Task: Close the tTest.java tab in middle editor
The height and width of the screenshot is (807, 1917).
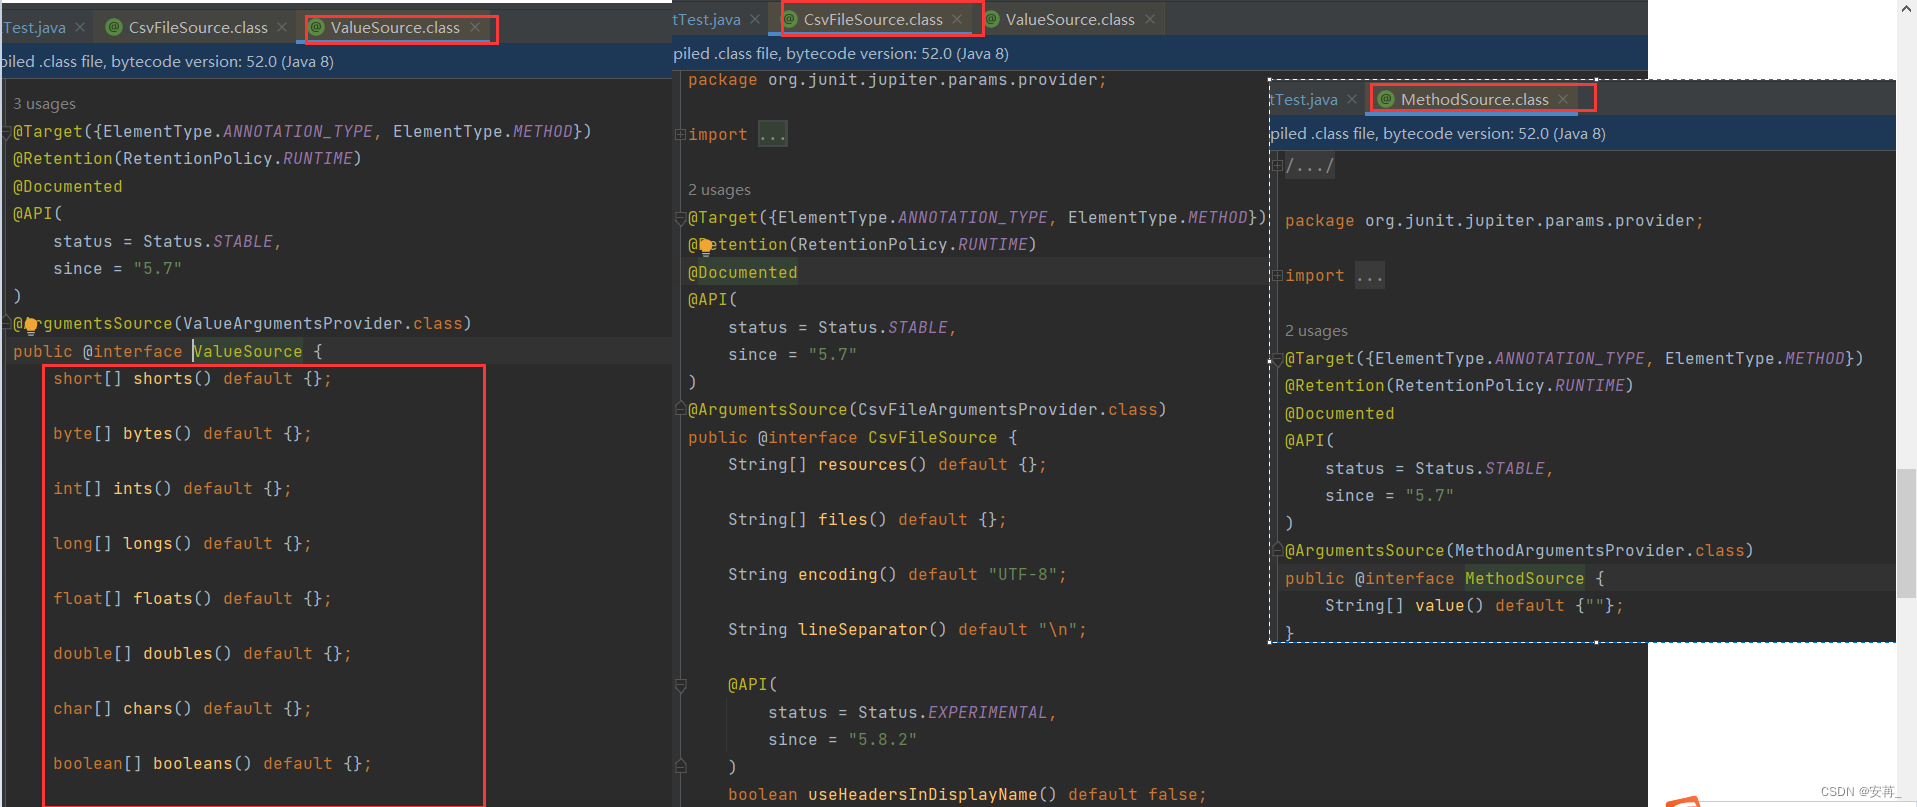Action: (x=756, y=20)
